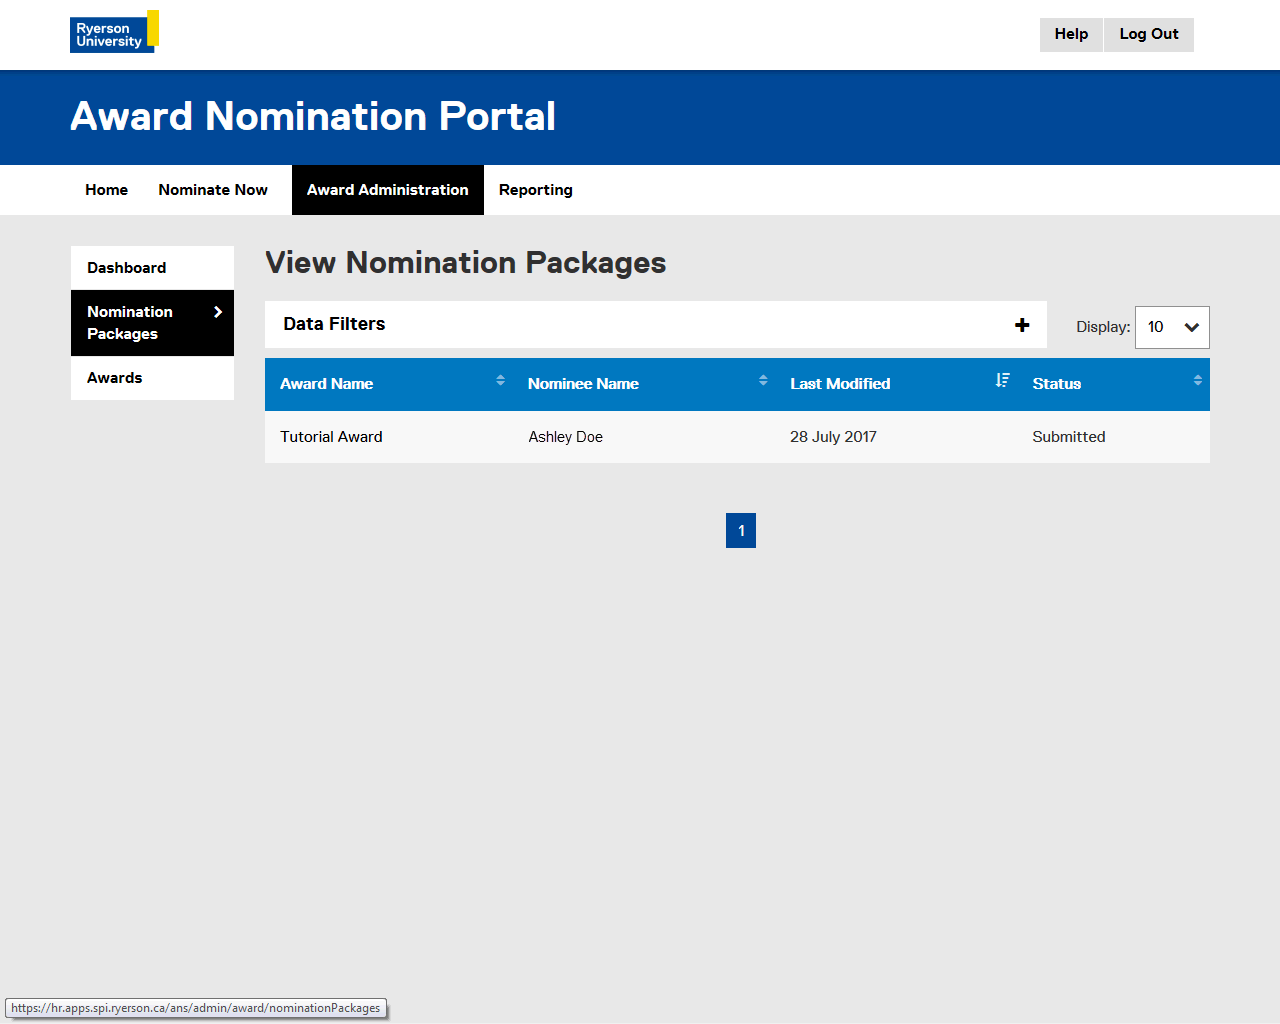The image size is (1280, 1024).
Task: Sort by Award Name arrows icon
Action: pyautogui.click(x=500, y=380)
